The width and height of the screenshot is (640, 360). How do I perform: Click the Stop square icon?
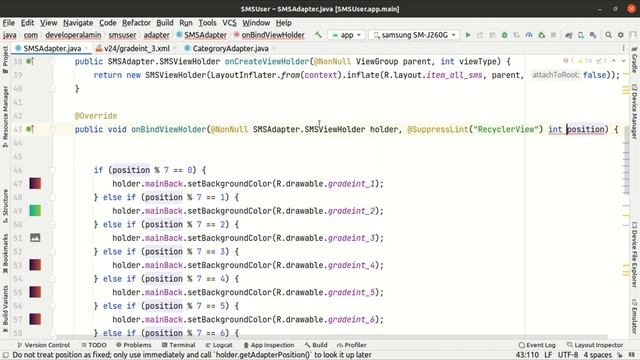tap(553, 35)
